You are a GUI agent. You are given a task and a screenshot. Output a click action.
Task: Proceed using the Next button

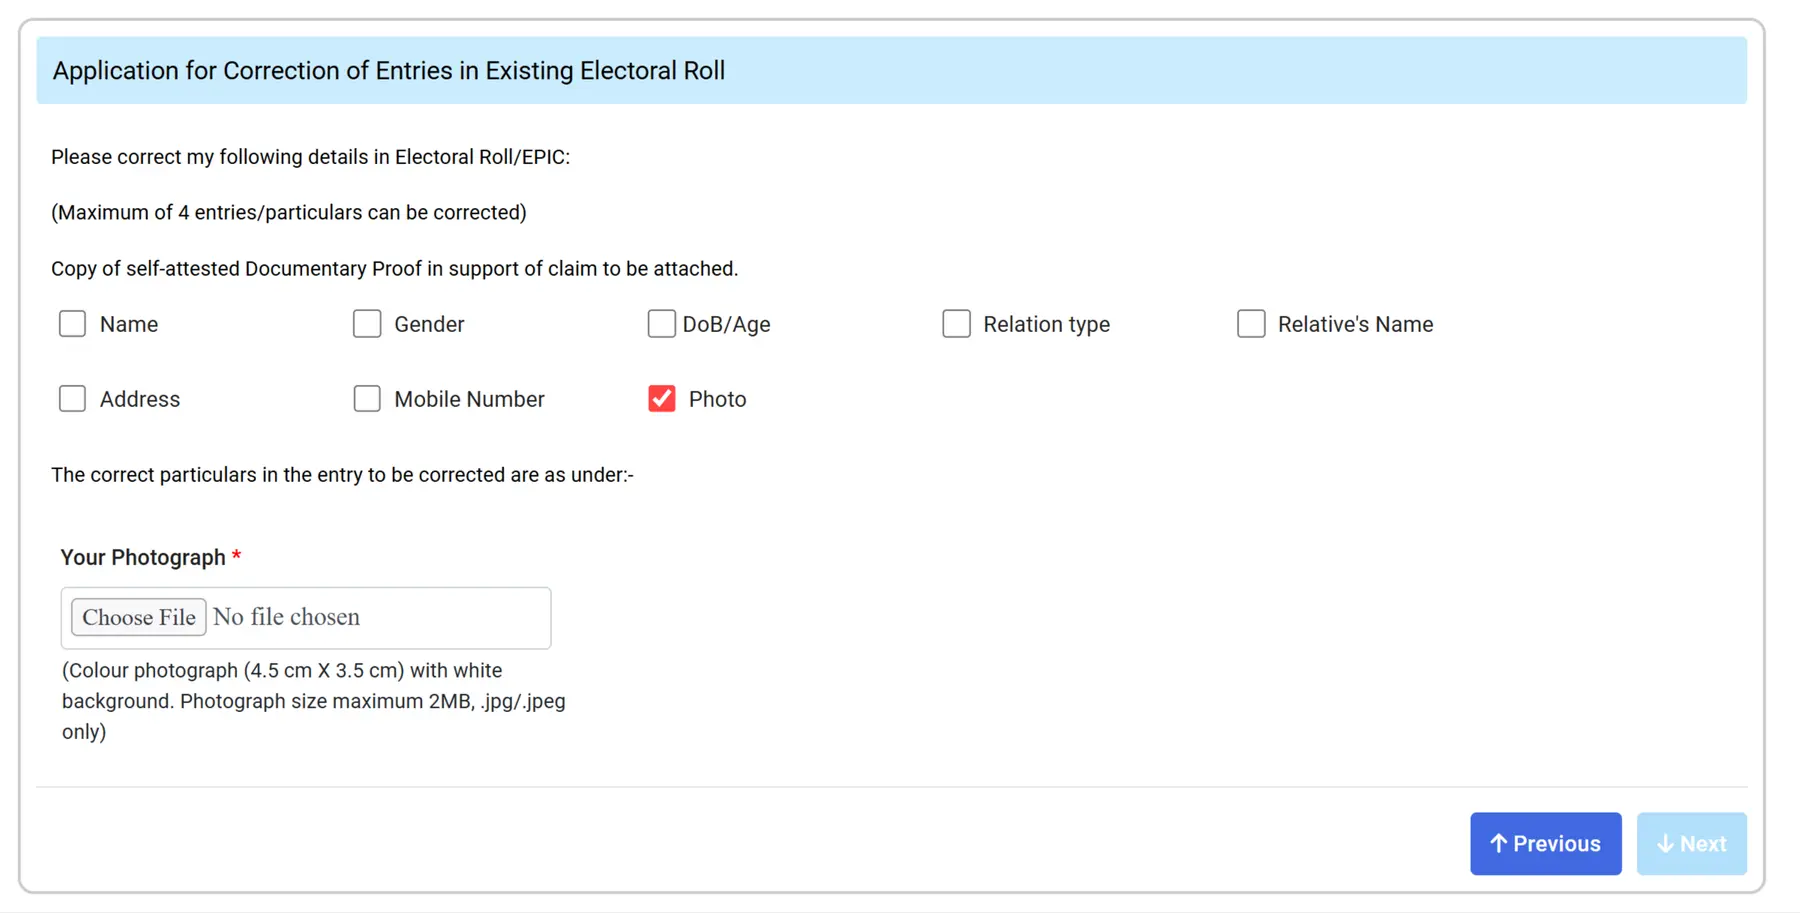tap(1691, 844)
